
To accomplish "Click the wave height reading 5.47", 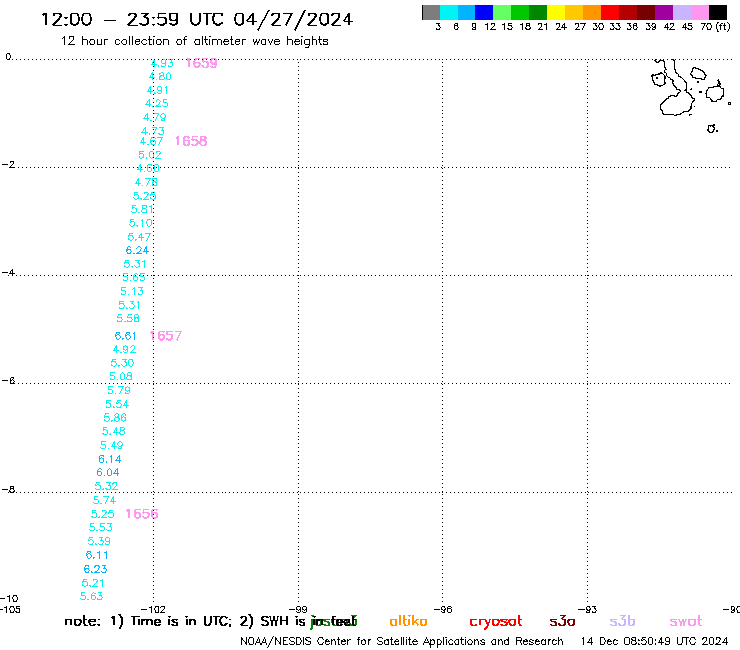I will tap(139, 237).
